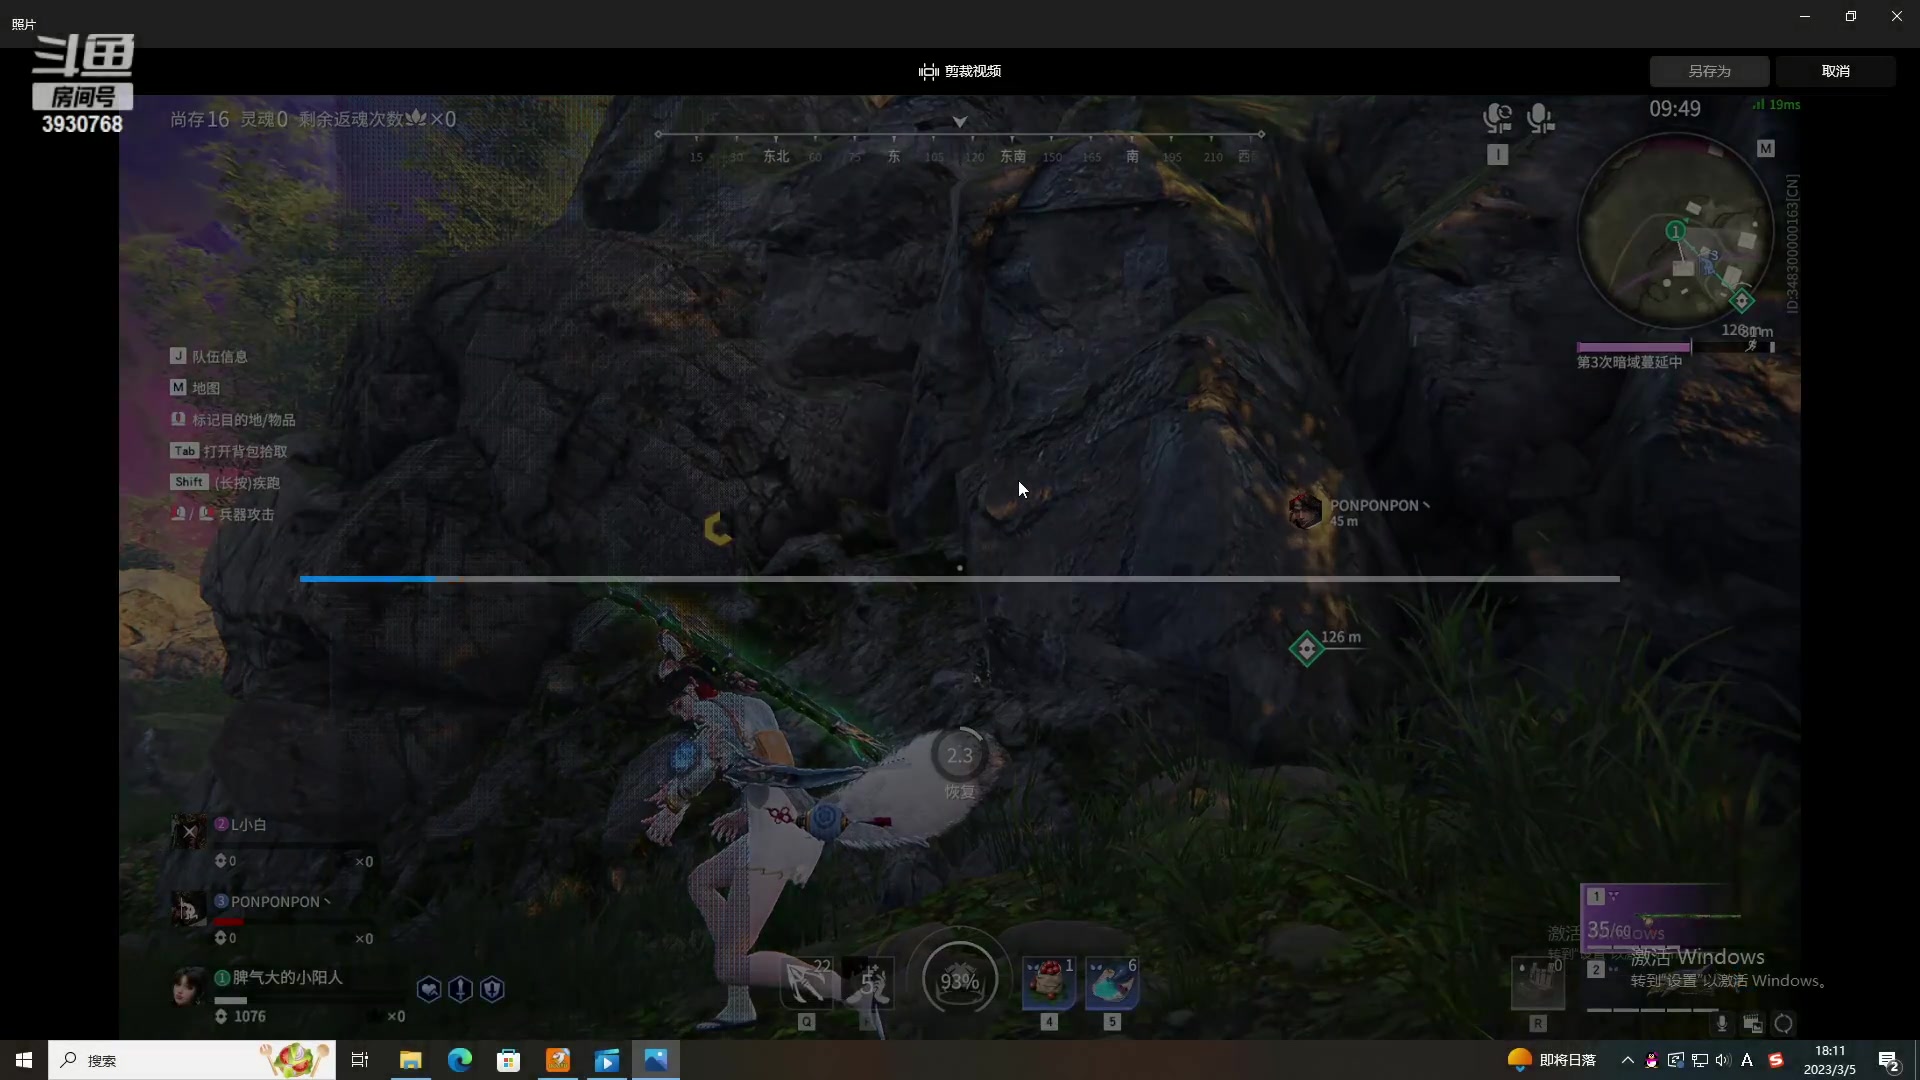Image resolution: width=1920 pixels, height=1080 pixels.
Task: Click the microphone icon in the game HUD
Action: (x=1540, y=118)
